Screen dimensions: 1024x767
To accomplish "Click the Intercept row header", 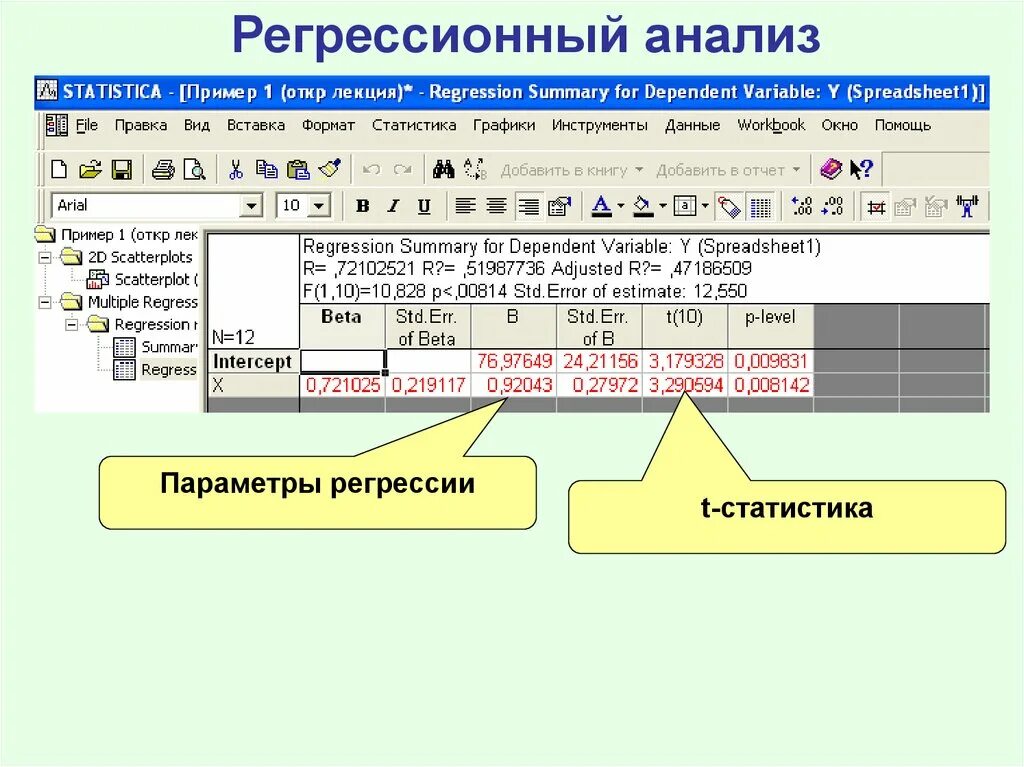I will (x=253, y=361).
